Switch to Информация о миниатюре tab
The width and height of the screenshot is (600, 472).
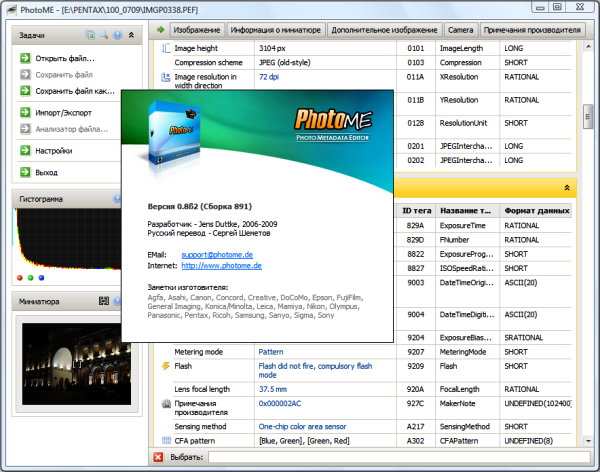[x=276, y=30]
